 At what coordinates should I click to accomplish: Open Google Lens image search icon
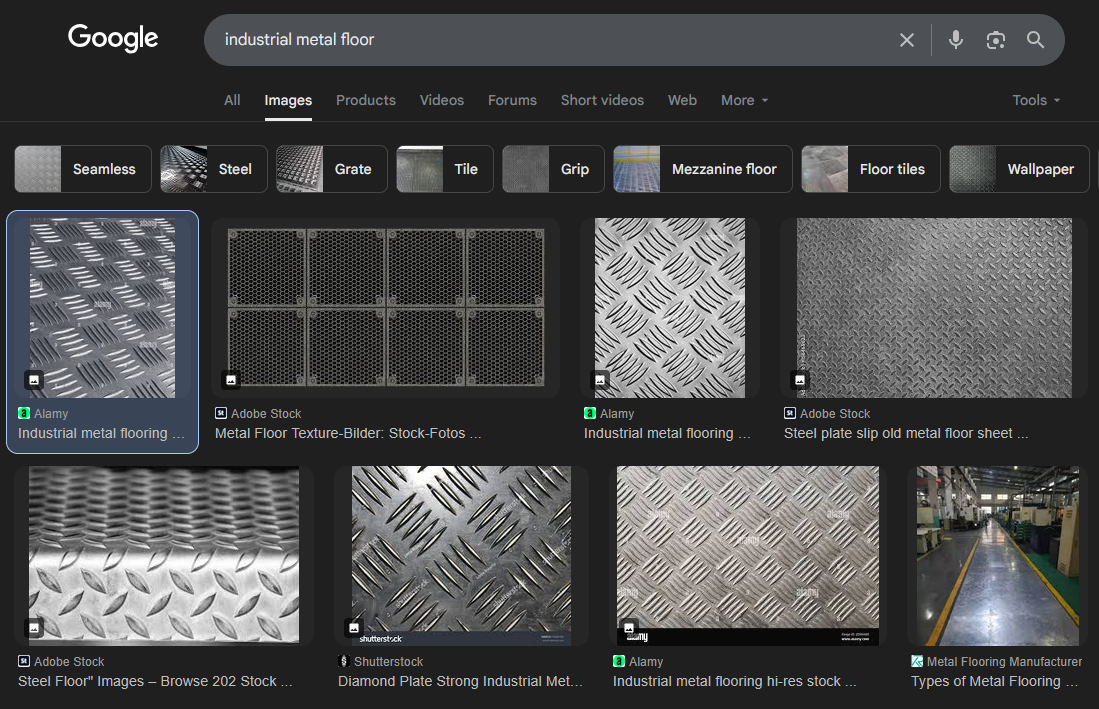tap(995, 40)
